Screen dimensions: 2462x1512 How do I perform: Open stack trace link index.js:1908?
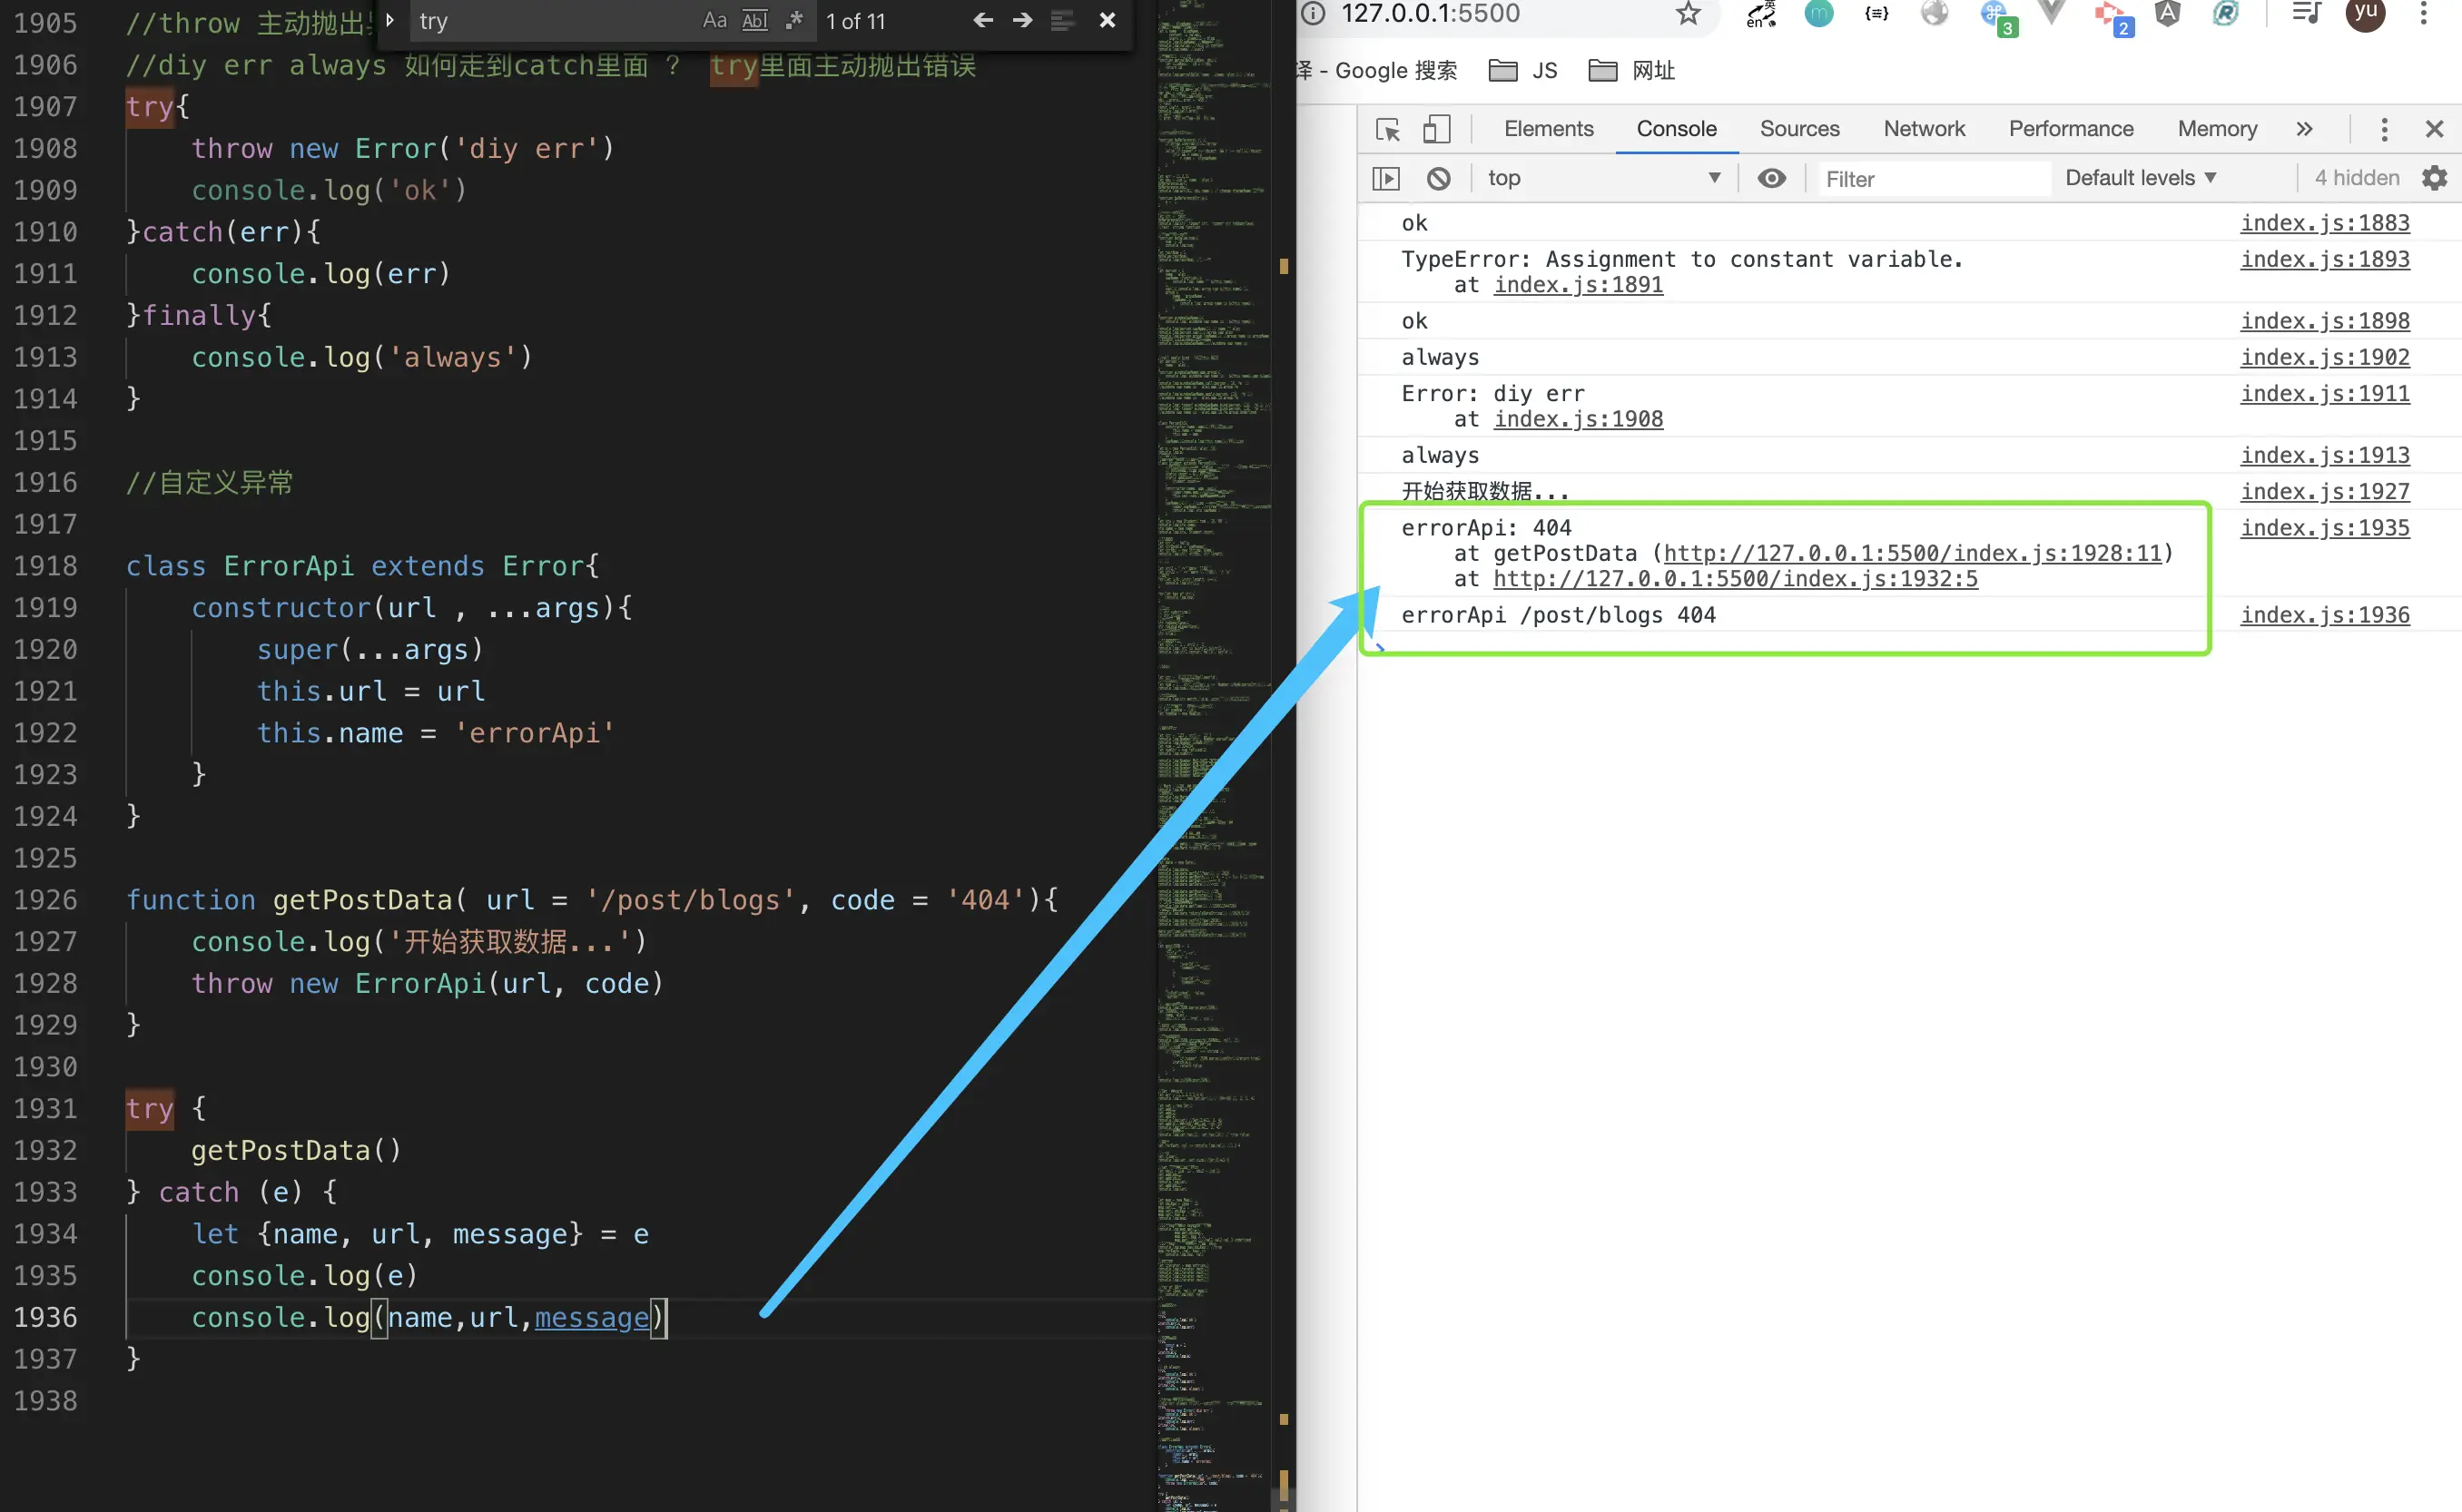(1577, 419)
